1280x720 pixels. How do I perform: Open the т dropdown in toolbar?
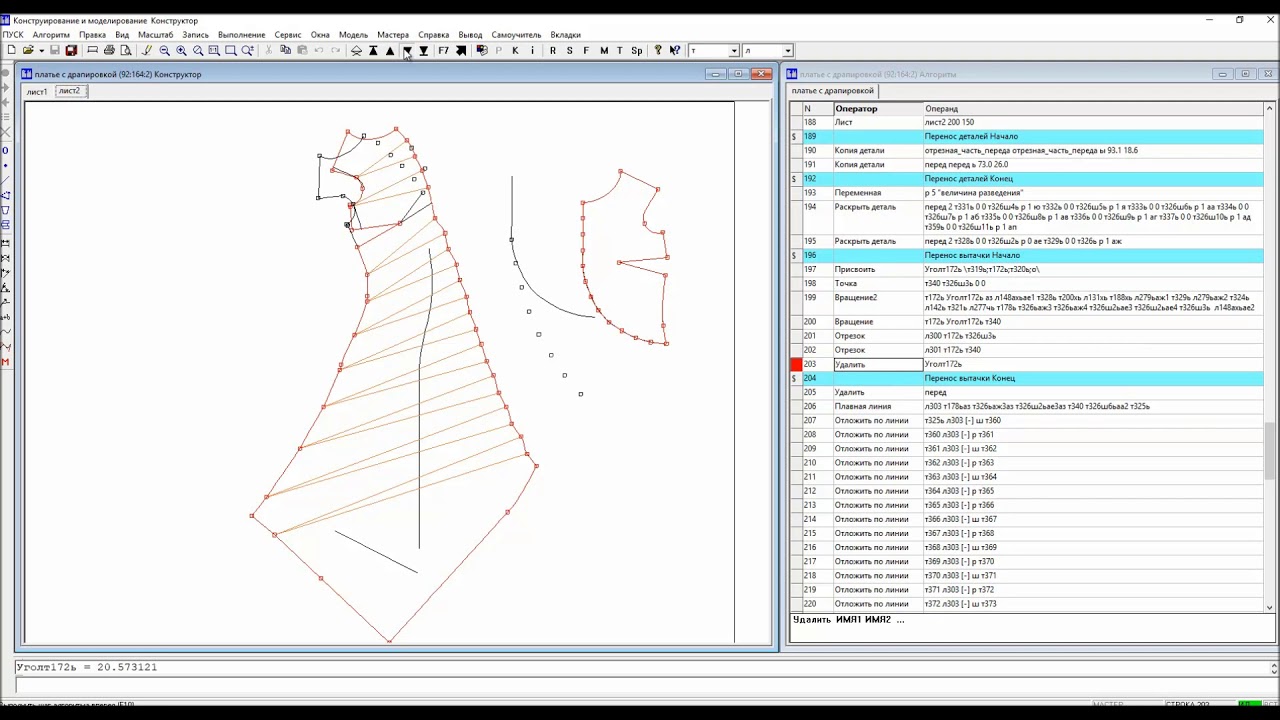pyautogui.click(x=734, y=50)
